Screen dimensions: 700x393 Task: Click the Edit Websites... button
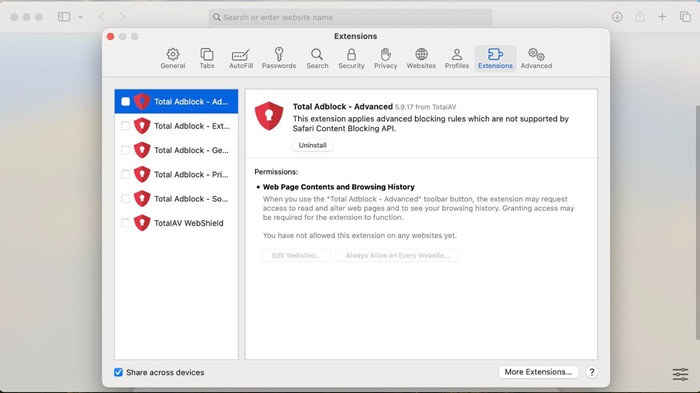(x=296, y=255)
